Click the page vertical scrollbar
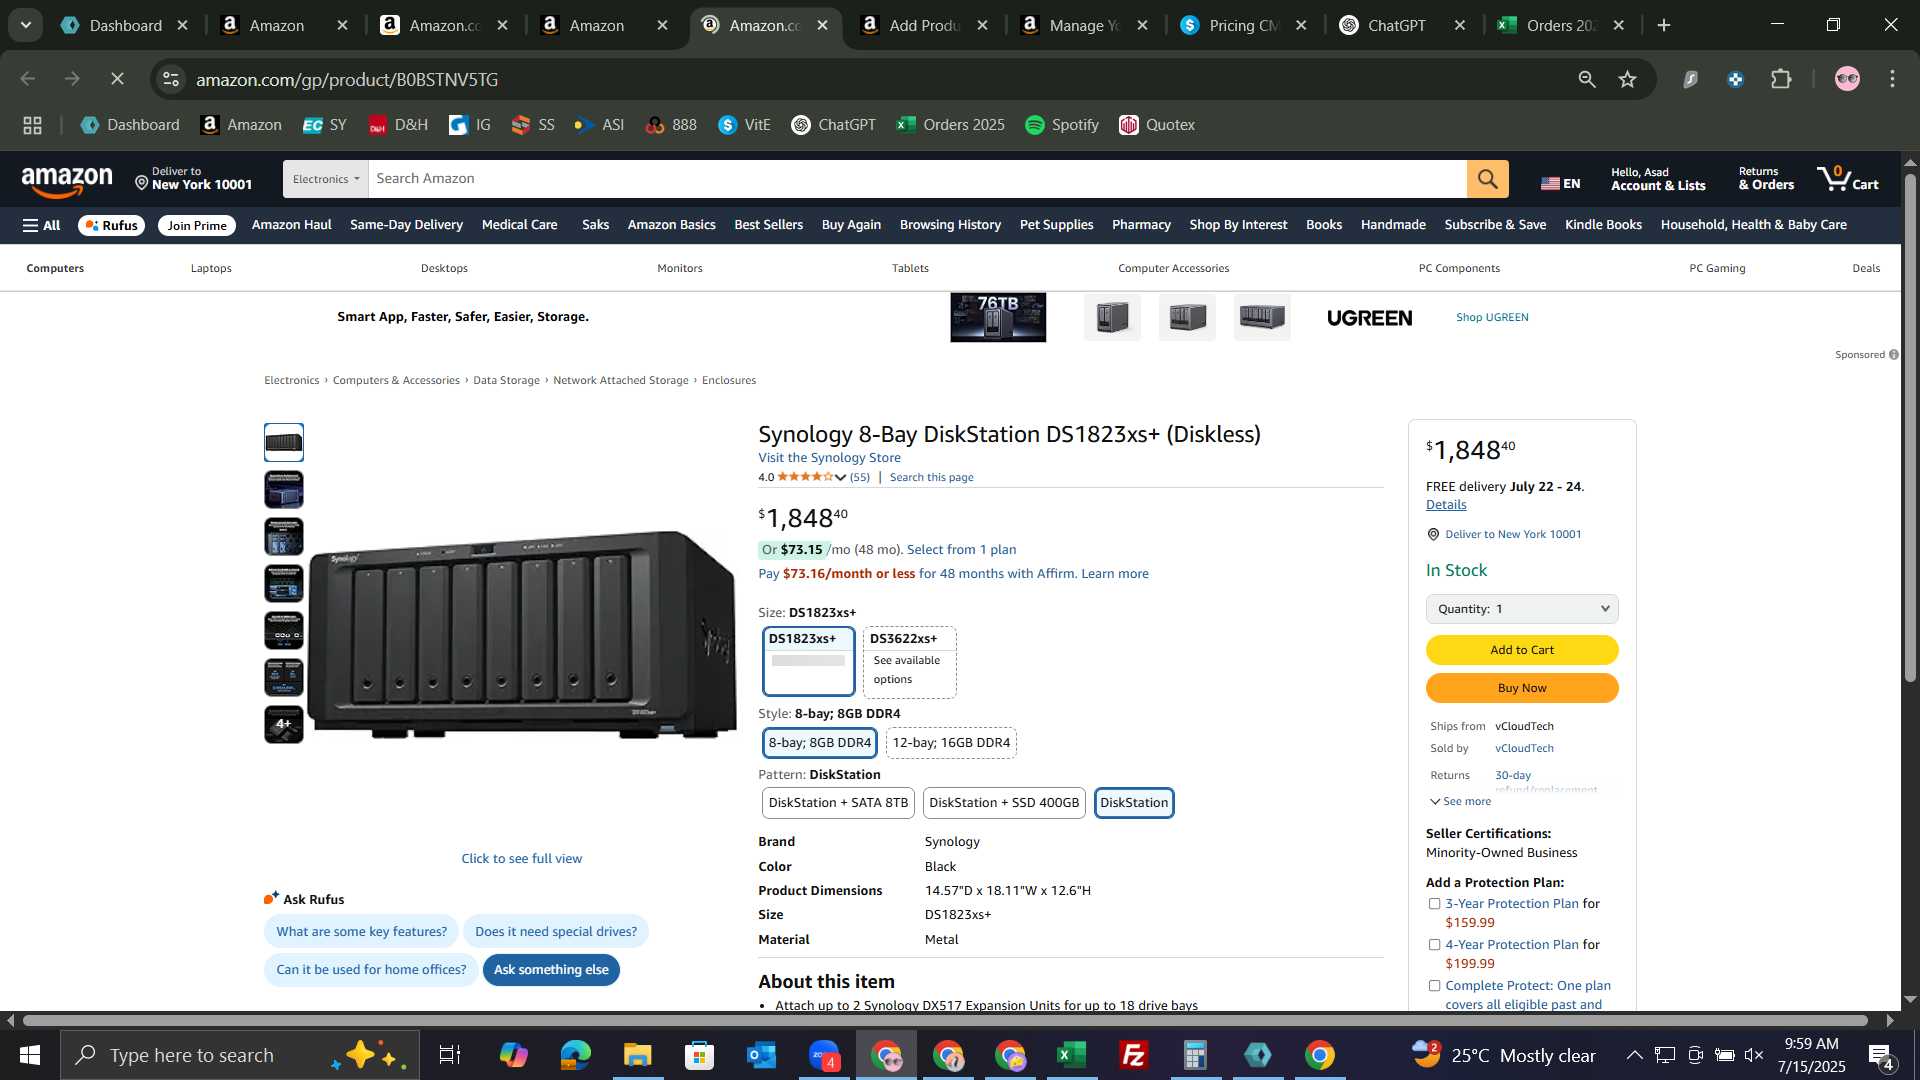The image size is (1920, 1080). point(1910,428)
